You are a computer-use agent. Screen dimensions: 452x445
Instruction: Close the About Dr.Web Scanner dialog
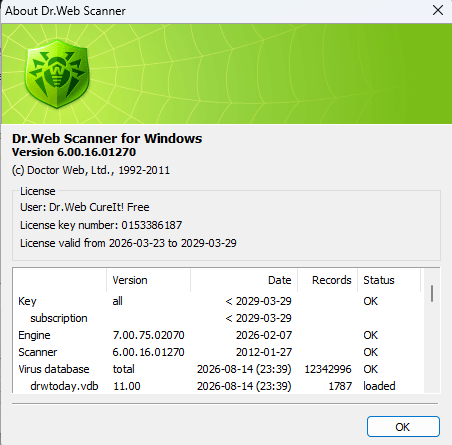(438, 10)
